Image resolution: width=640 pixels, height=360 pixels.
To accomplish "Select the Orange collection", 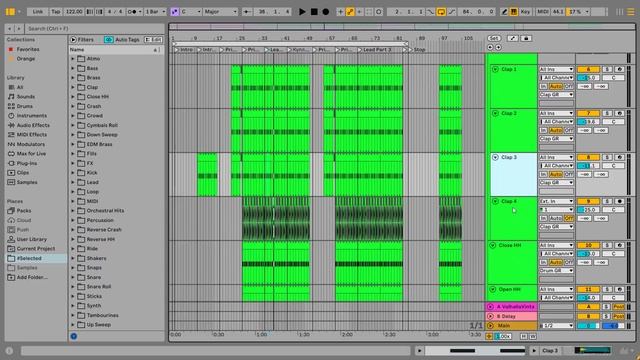I will point(25,59).
